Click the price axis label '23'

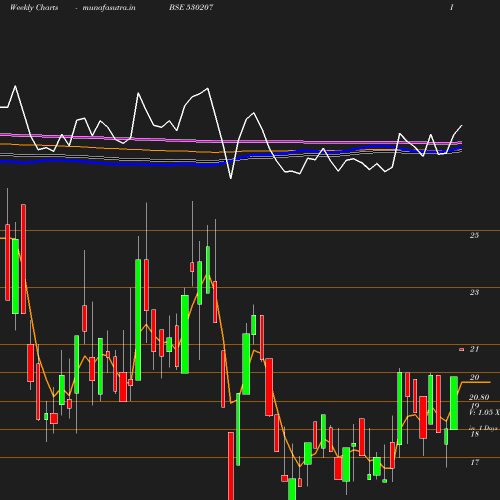[474, 292]
